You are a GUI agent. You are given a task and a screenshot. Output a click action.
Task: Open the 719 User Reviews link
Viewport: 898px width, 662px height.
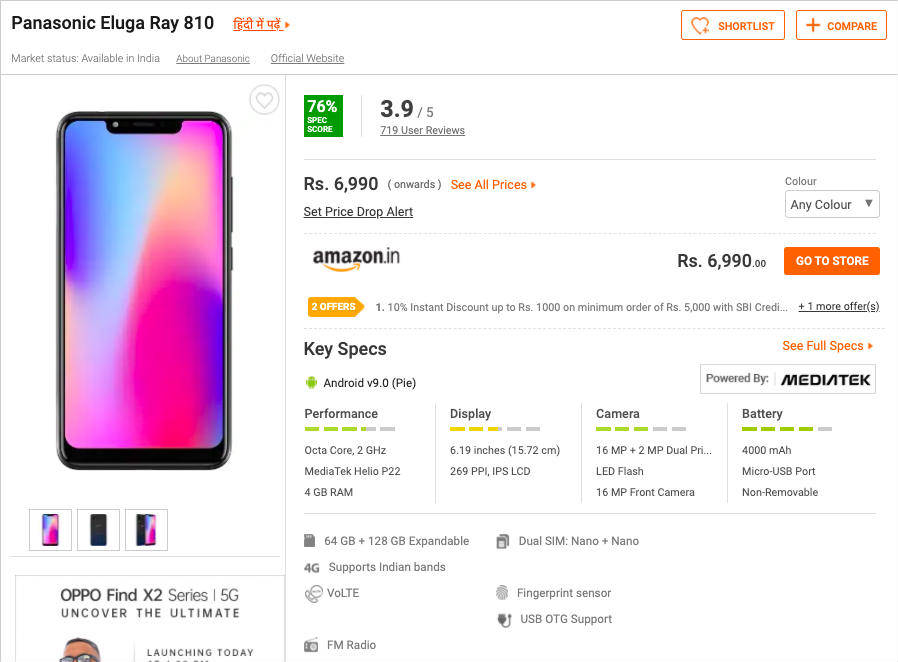[x=422, y=131]
